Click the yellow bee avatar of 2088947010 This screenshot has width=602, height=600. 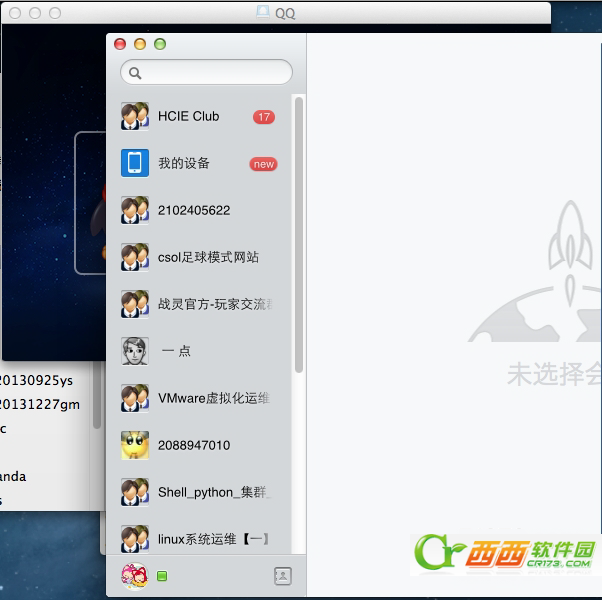click(x=135, y=445)
